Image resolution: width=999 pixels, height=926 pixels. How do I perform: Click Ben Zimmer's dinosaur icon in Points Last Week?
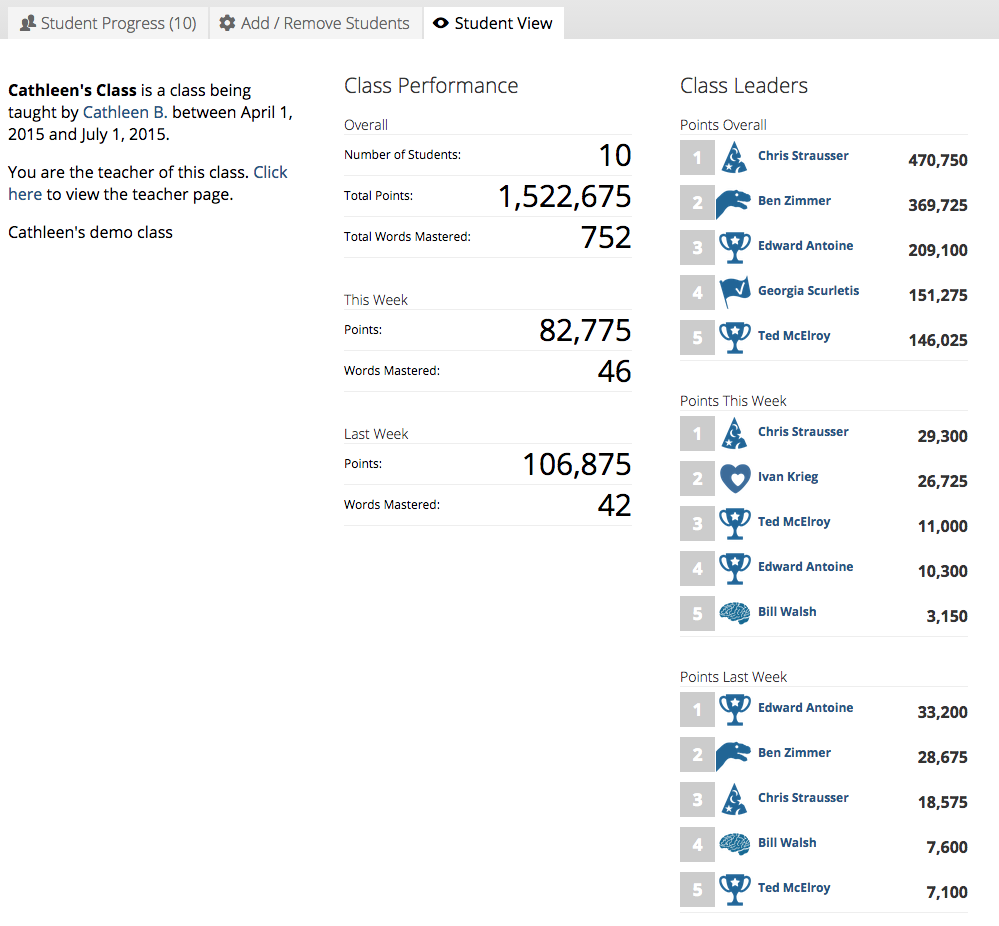[x=734, y=754]
